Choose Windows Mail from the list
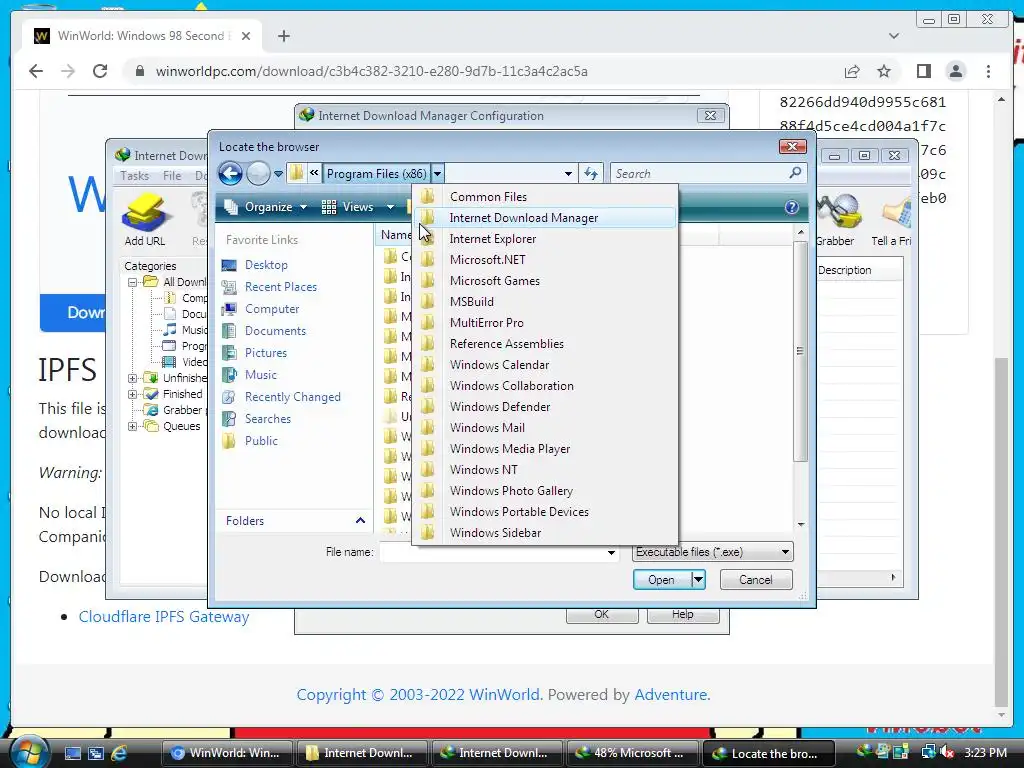 click(x=545, y=428)
